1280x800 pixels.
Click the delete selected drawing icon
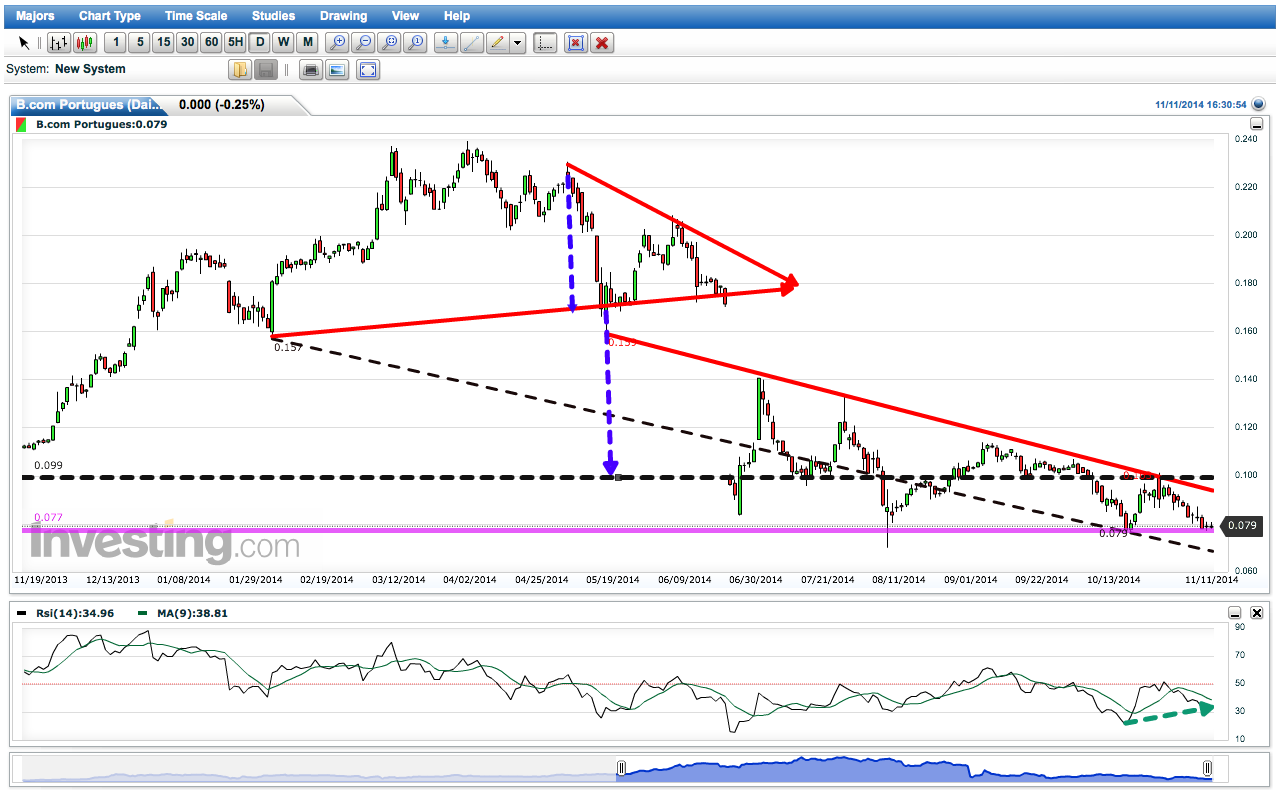(575, 43)
